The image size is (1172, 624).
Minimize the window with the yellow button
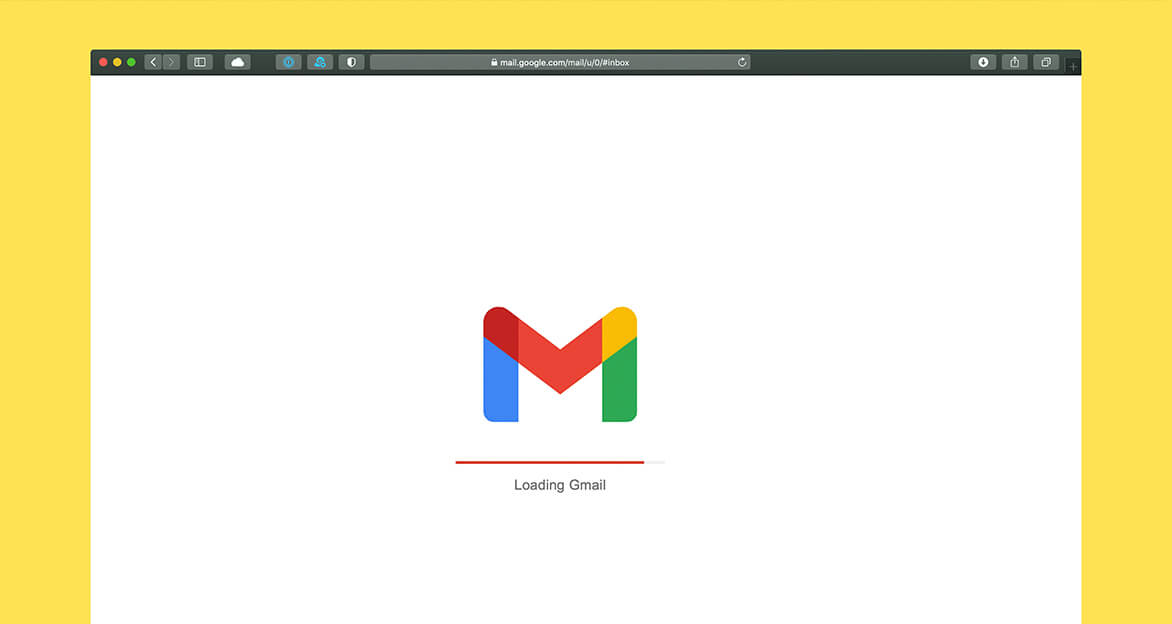[x=117, y=62]
